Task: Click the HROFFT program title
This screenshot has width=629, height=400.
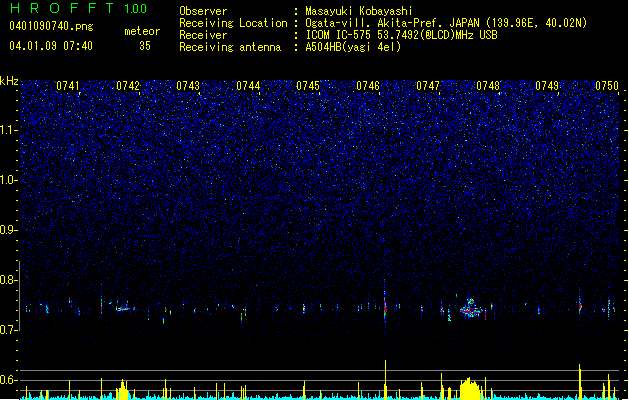Action: coord(62,8)
